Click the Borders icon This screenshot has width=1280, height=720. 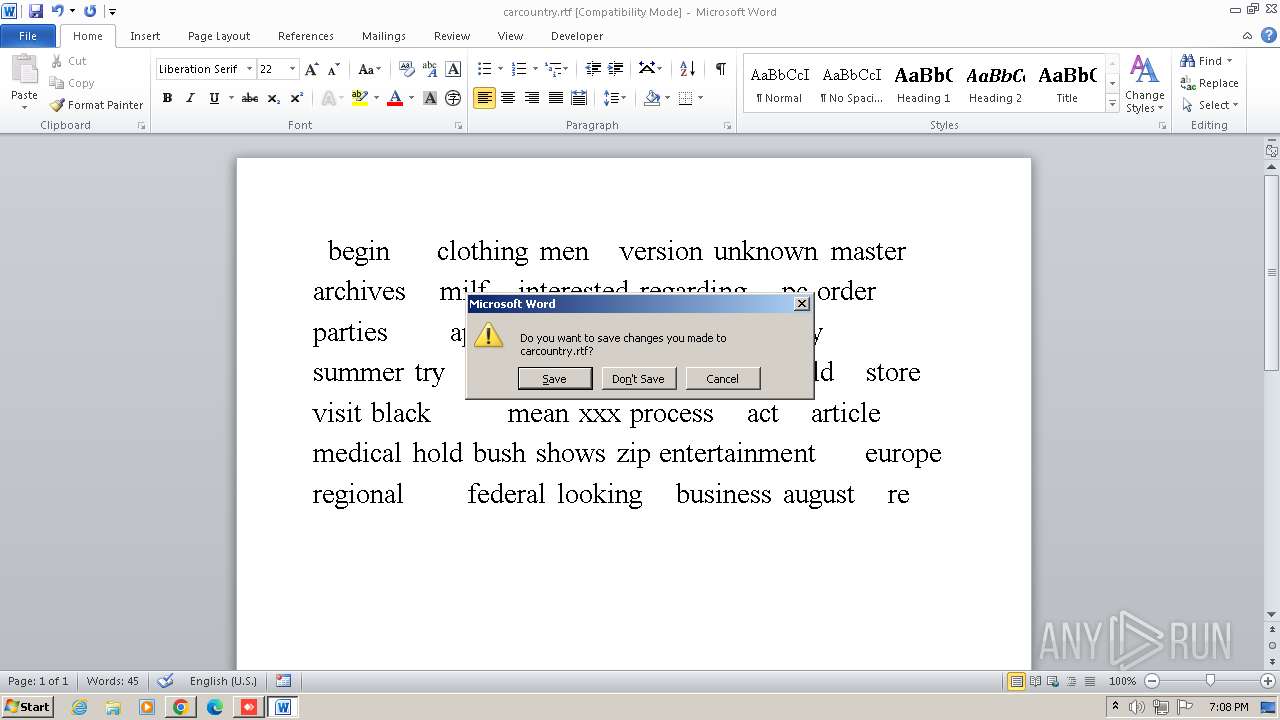point(685,98)
